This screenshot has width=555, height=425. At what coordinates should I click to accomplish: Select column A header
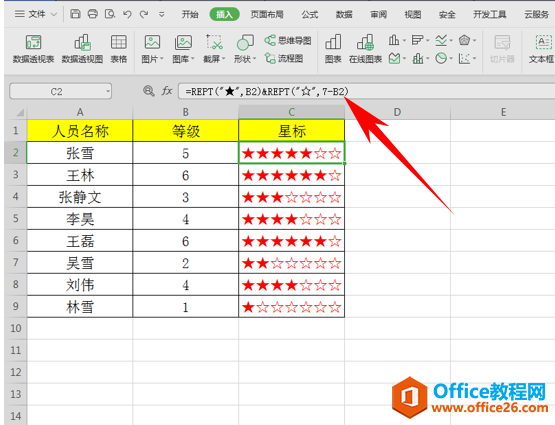click(x=80, y=112)
